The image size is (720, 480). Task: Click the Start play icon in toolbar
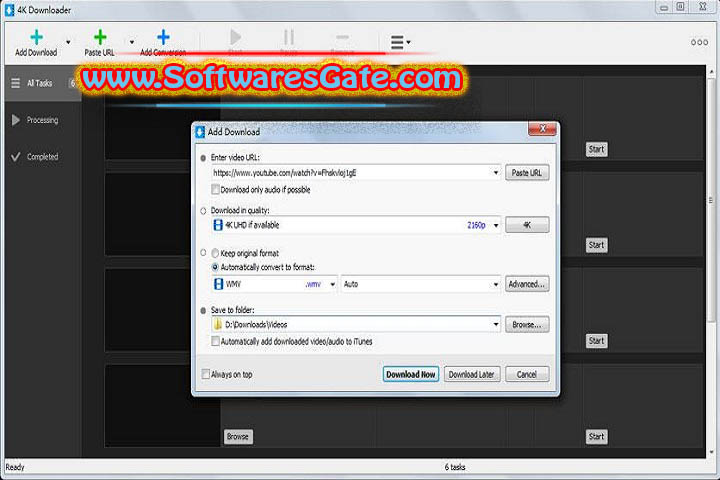(236, 37)
